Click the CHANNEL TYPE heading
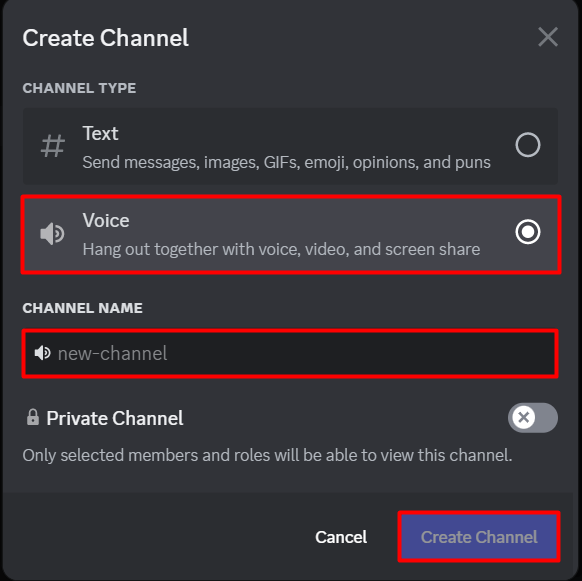Image resolution: width=582 pixels, height=581 pixels. (79, 88)
